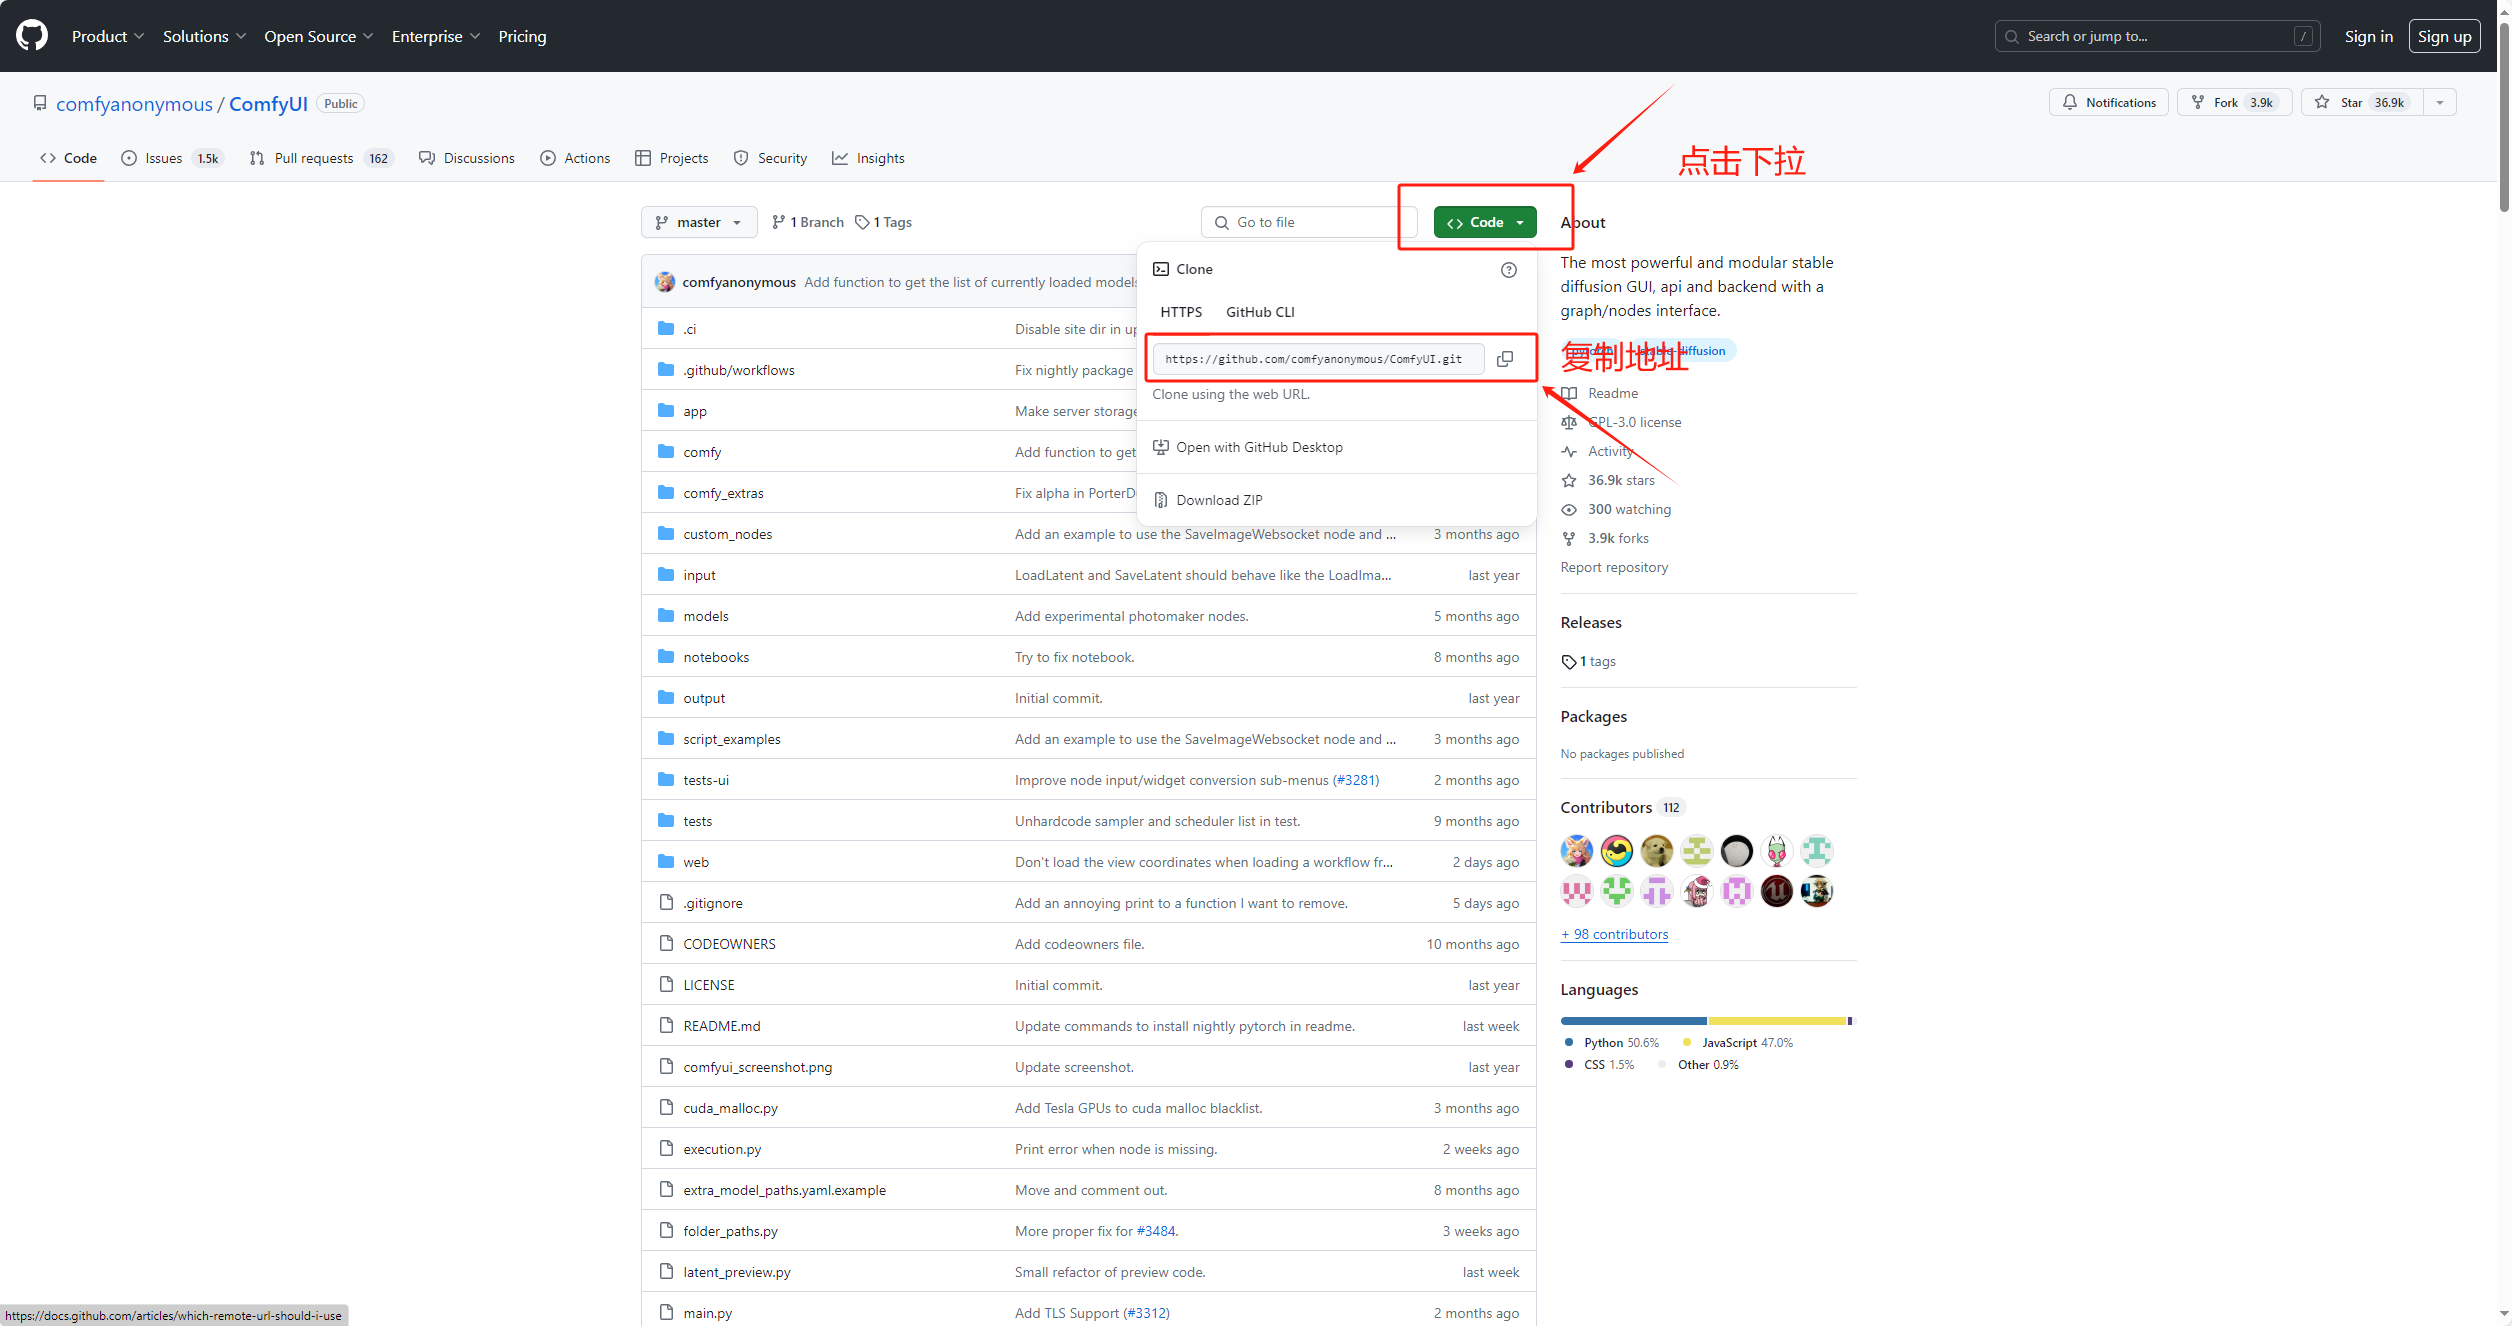Click the clone help question-mark icon
2512x1326 pixels.
tap(1509, 270)
